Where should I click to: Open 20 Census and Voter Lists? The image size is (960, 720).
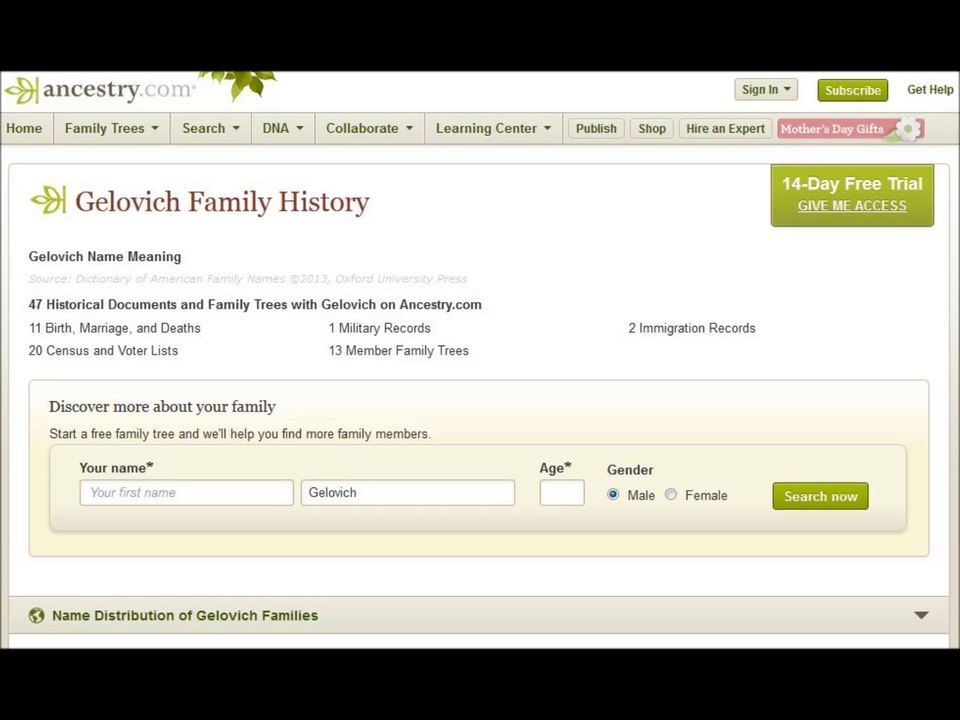point(103,351)
